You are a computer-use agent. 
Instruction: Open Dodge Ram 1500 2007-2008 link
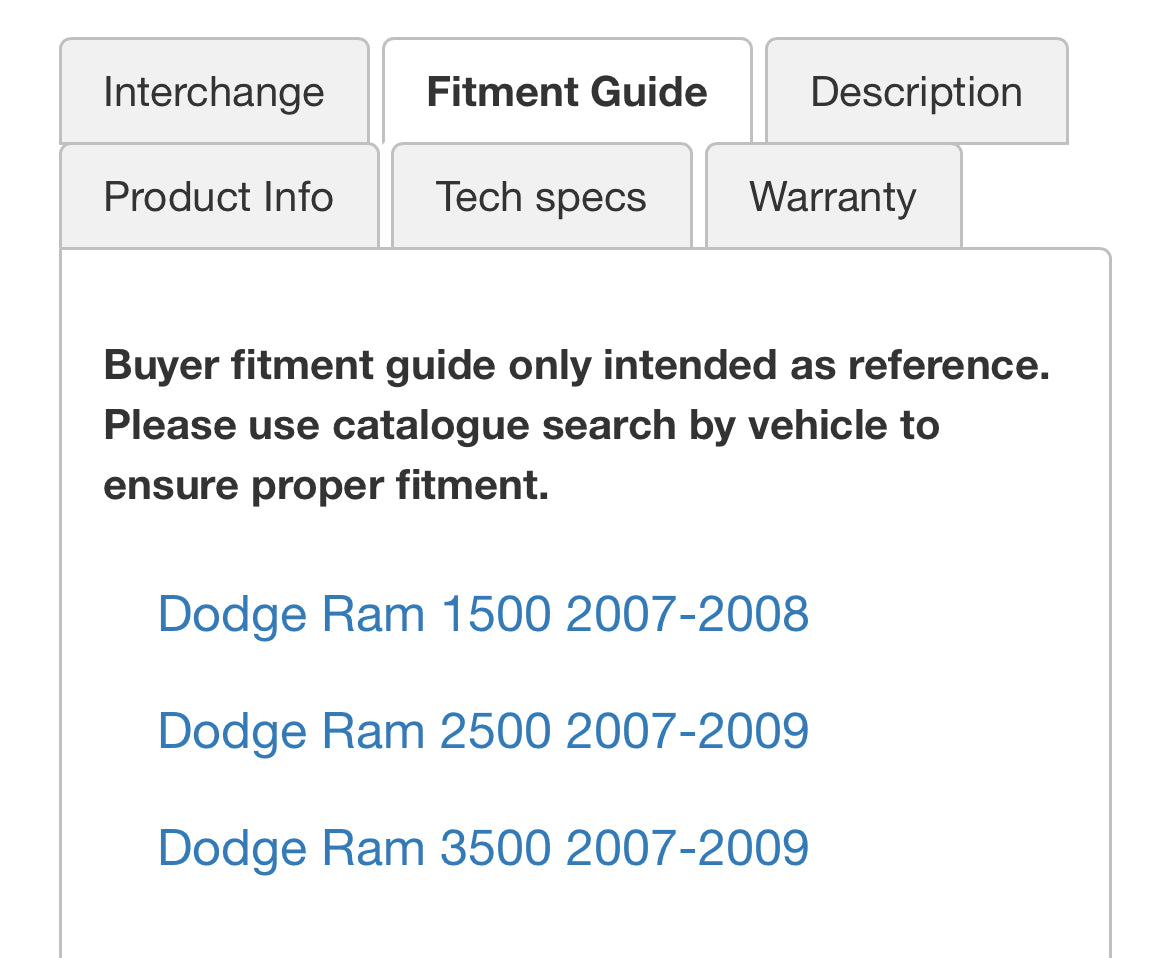(x=483, y=613)
